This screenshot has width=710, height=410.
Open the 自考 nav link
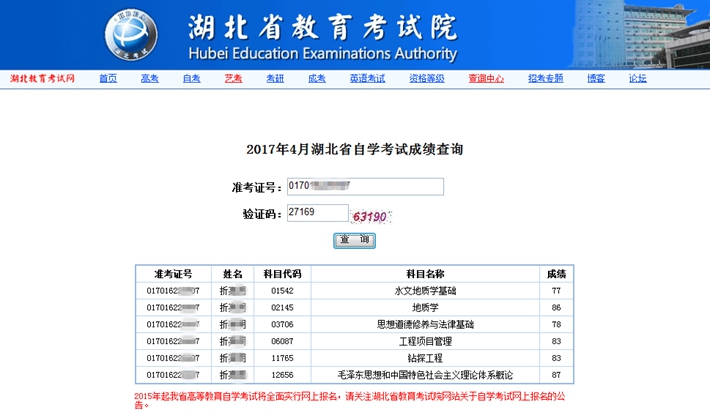point(191,78)
